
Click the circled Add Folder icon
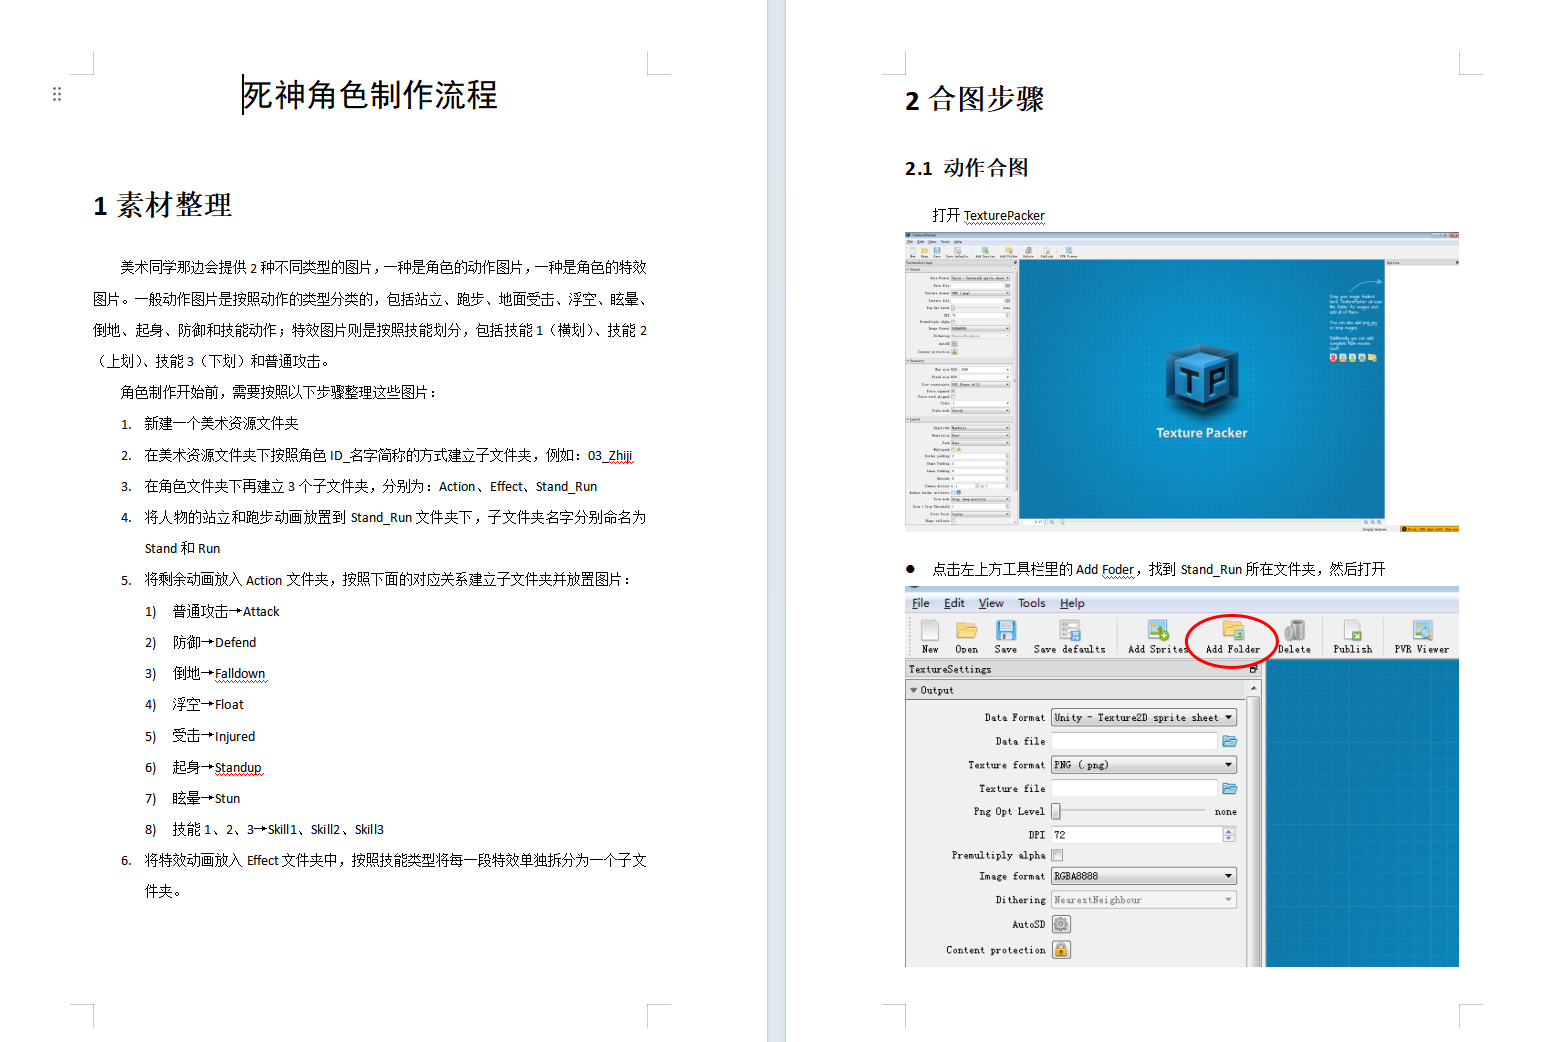pos(1232,631)
